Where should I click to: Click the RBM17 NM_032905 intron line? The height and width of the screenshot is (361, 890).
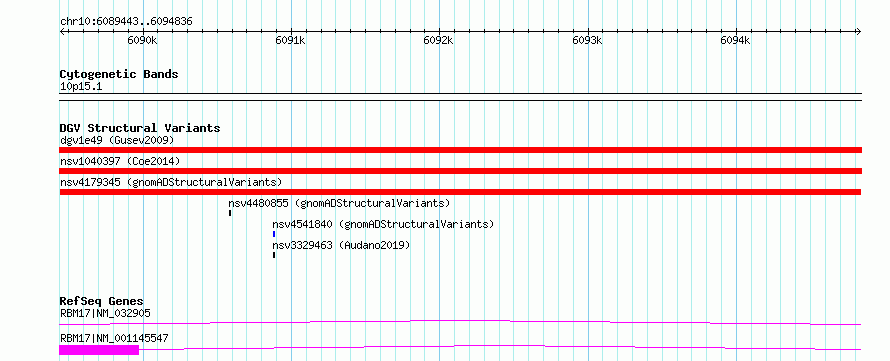click(x=460, y=322)
